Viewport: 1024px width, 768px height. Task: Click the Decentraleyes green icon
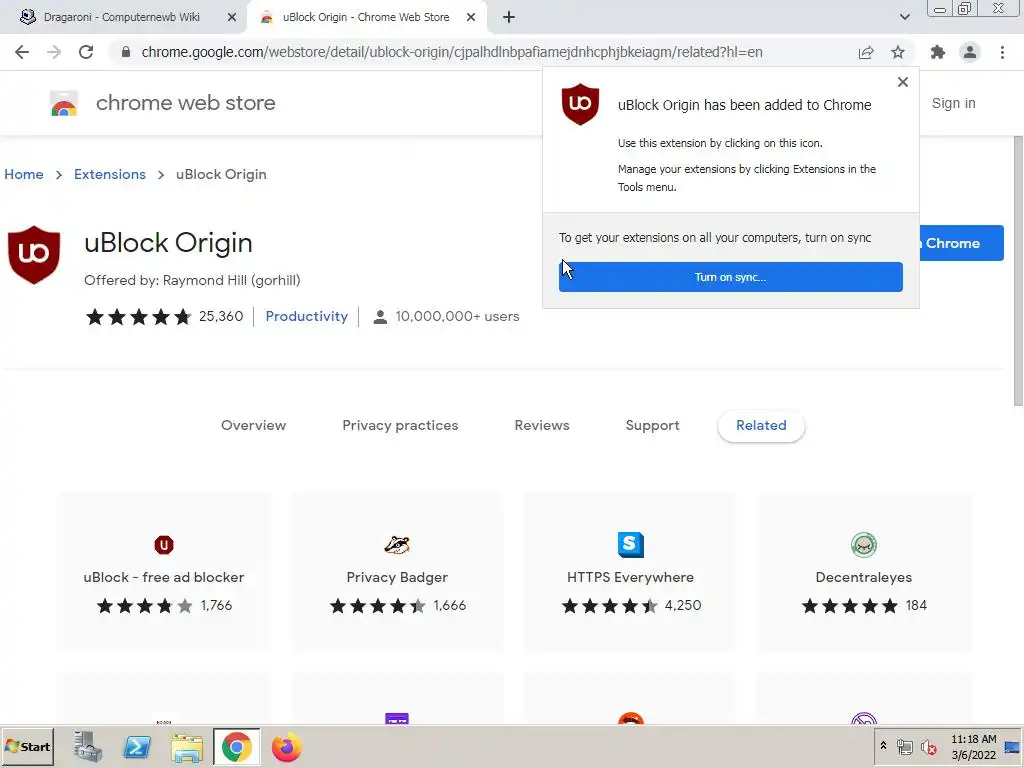(863, 545)
